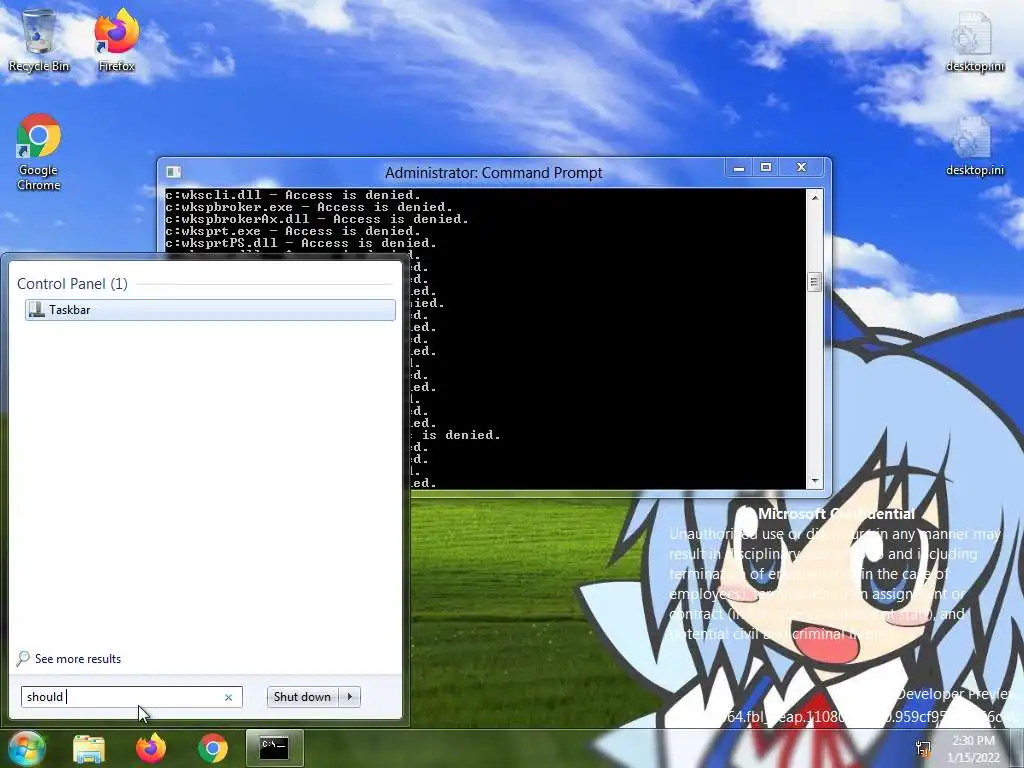Open File Explorer from the taskbar

(x=89, y=748)
